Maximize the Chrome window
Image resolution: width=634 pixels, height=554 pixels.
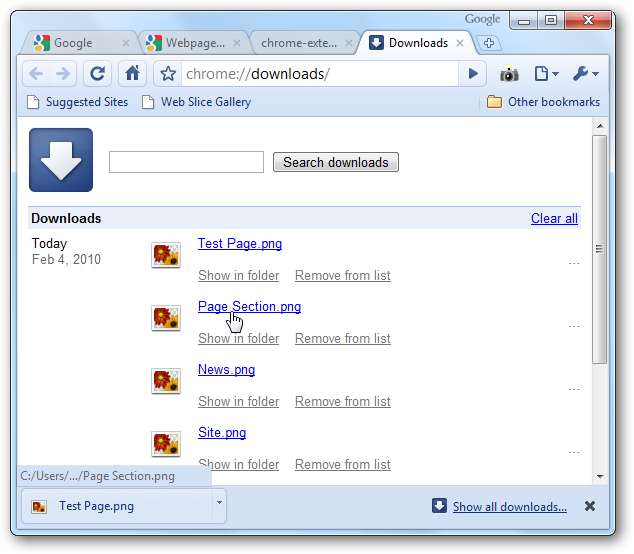pyautogui.click(x=551, y=20)
